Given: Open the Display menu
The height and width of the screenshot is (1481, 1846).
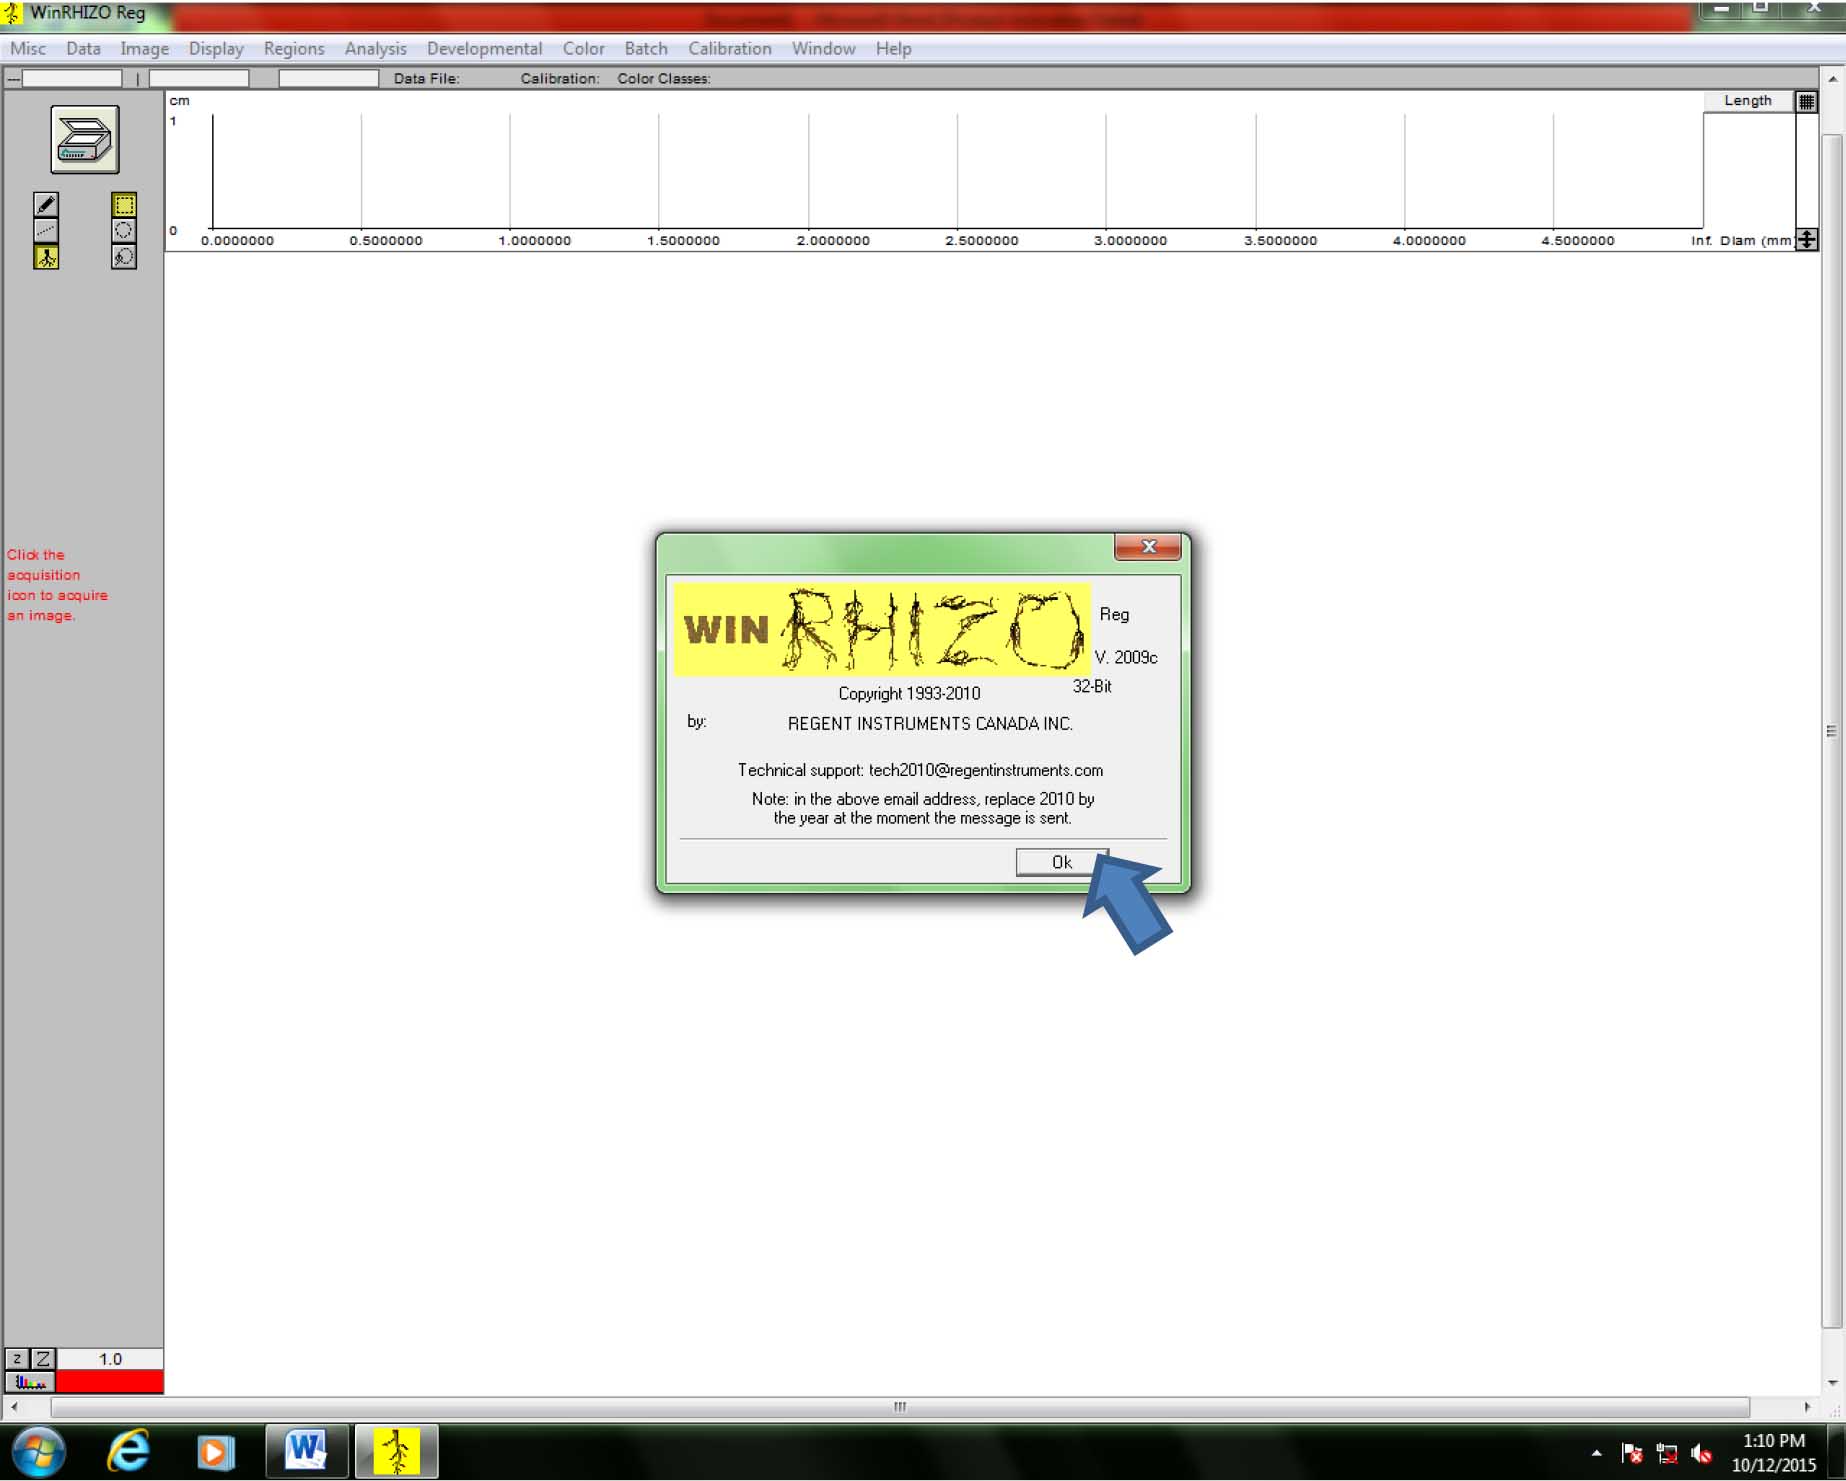Looking at the screenshot, I should point(216,48).
